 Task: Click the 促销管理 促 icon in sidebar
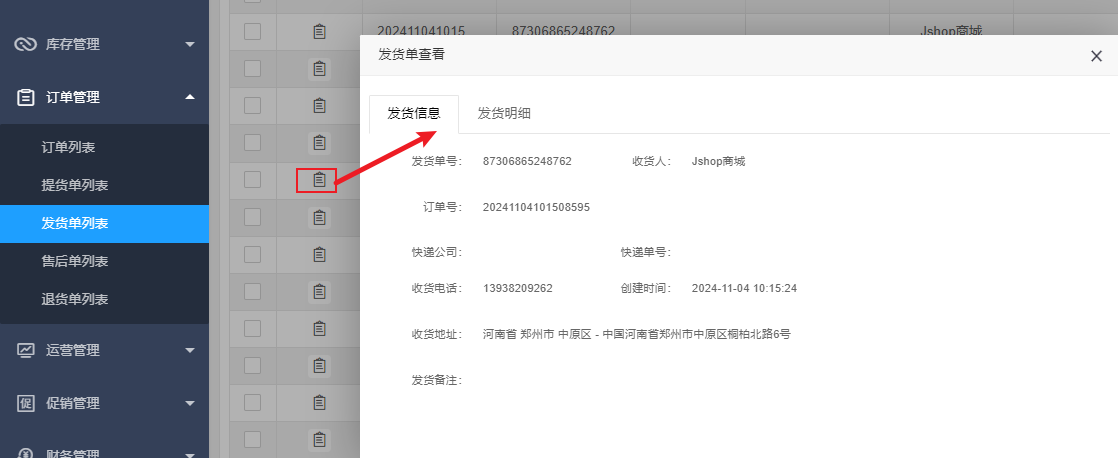pos(26,403)
